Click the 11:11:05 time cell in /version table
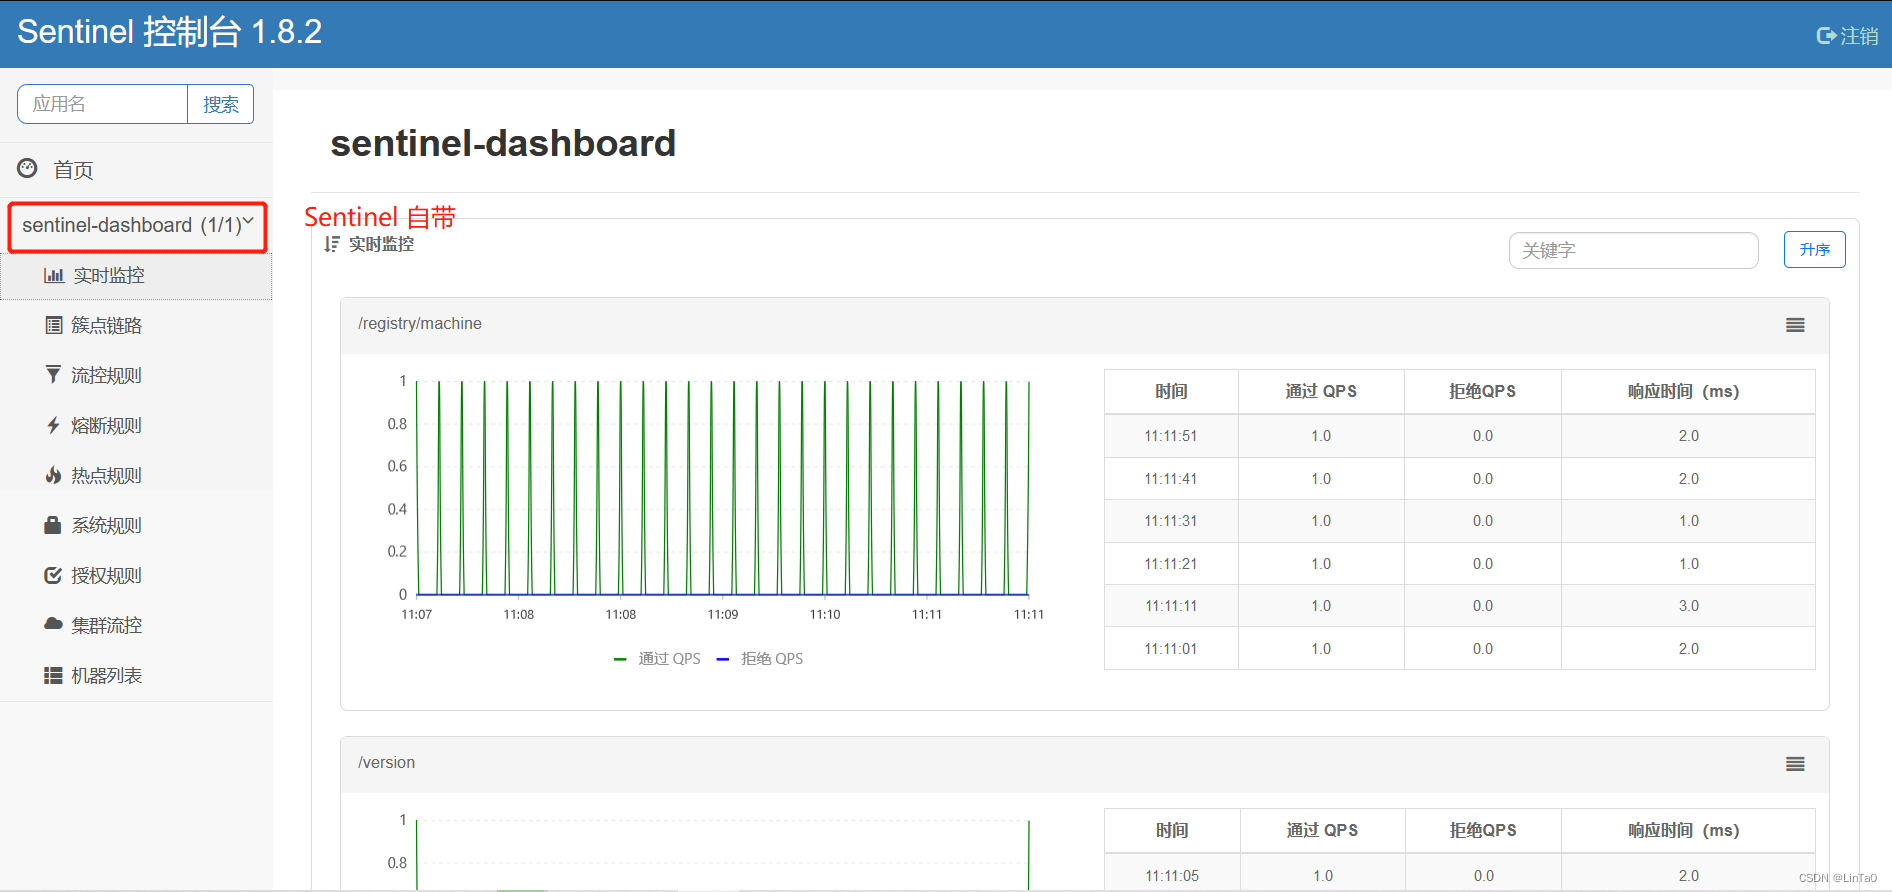Viewport: 1892px width, 892px height. click(x=1172, y=876)
